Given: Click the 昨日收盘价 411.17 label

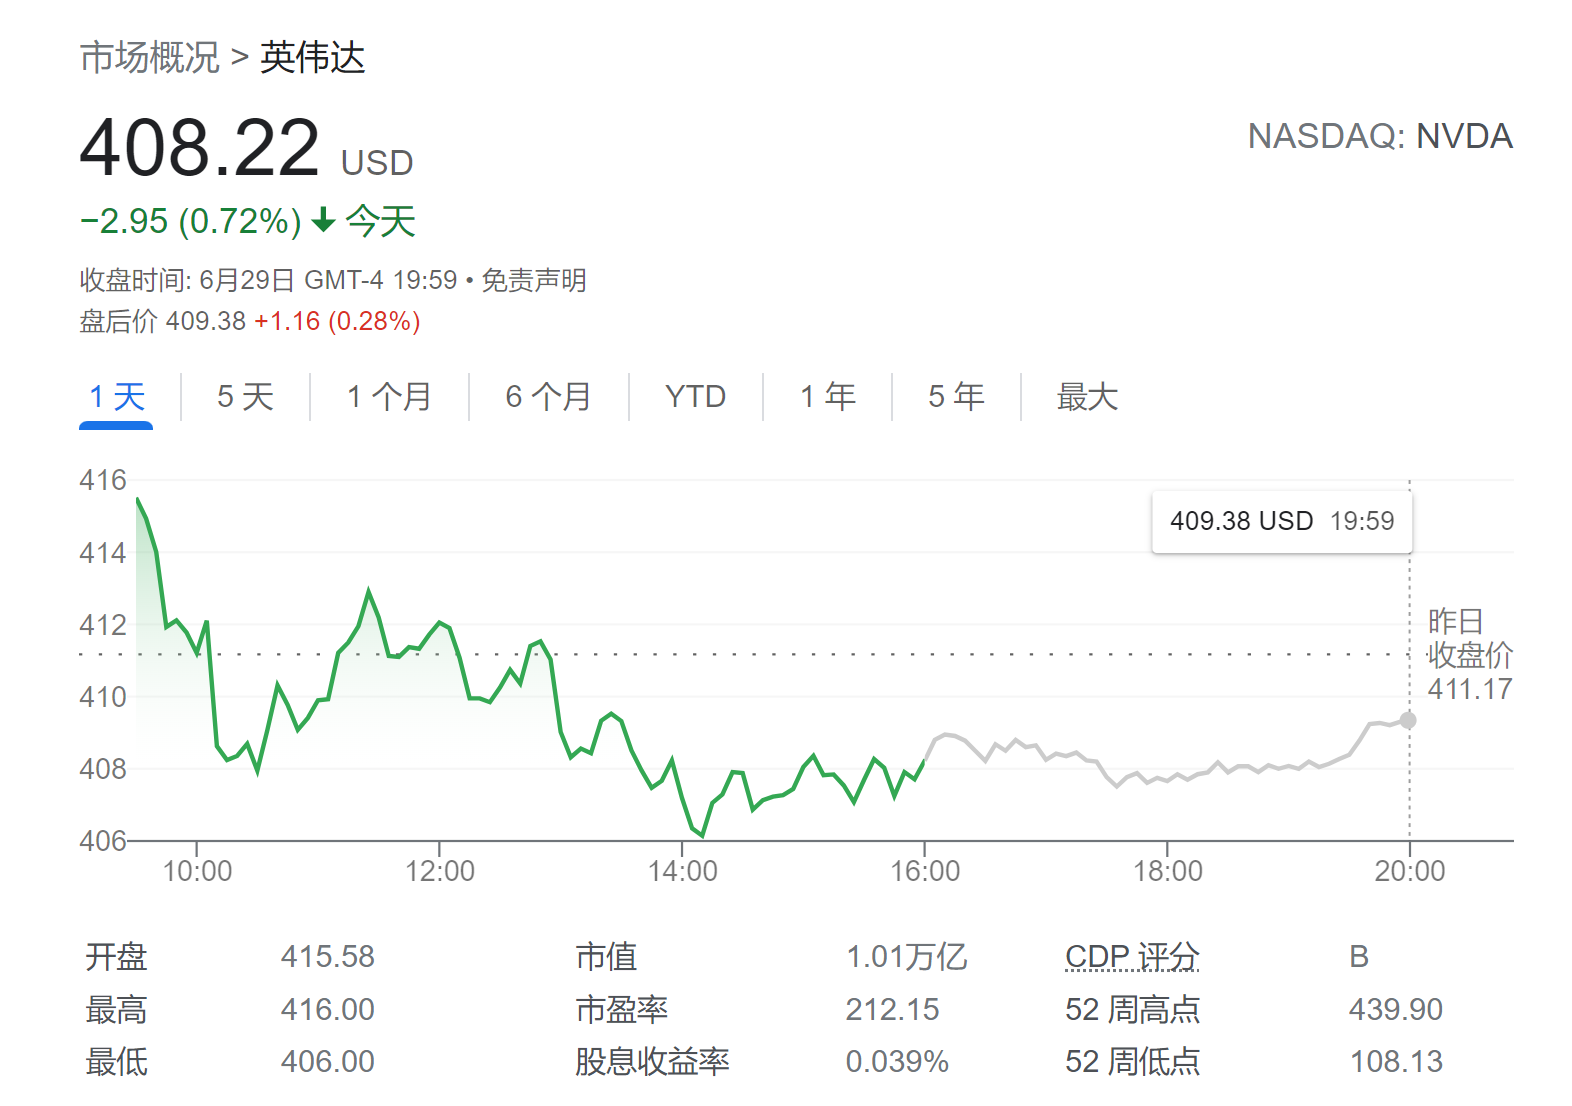Looking at the screenshot, I should click(x=1469, y=655).
